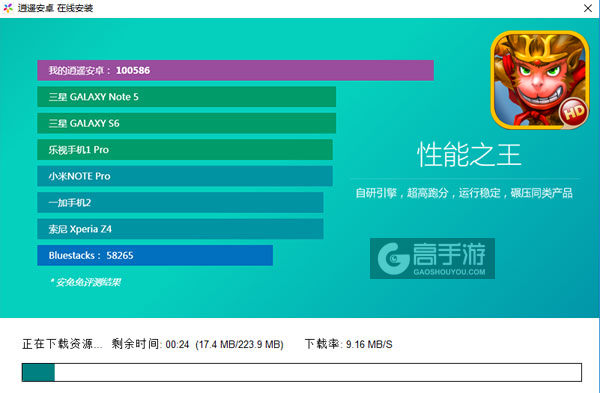
Task: Select the 我的逍遥安卓 100586 score bar
Action: click(x=235, y=70)
